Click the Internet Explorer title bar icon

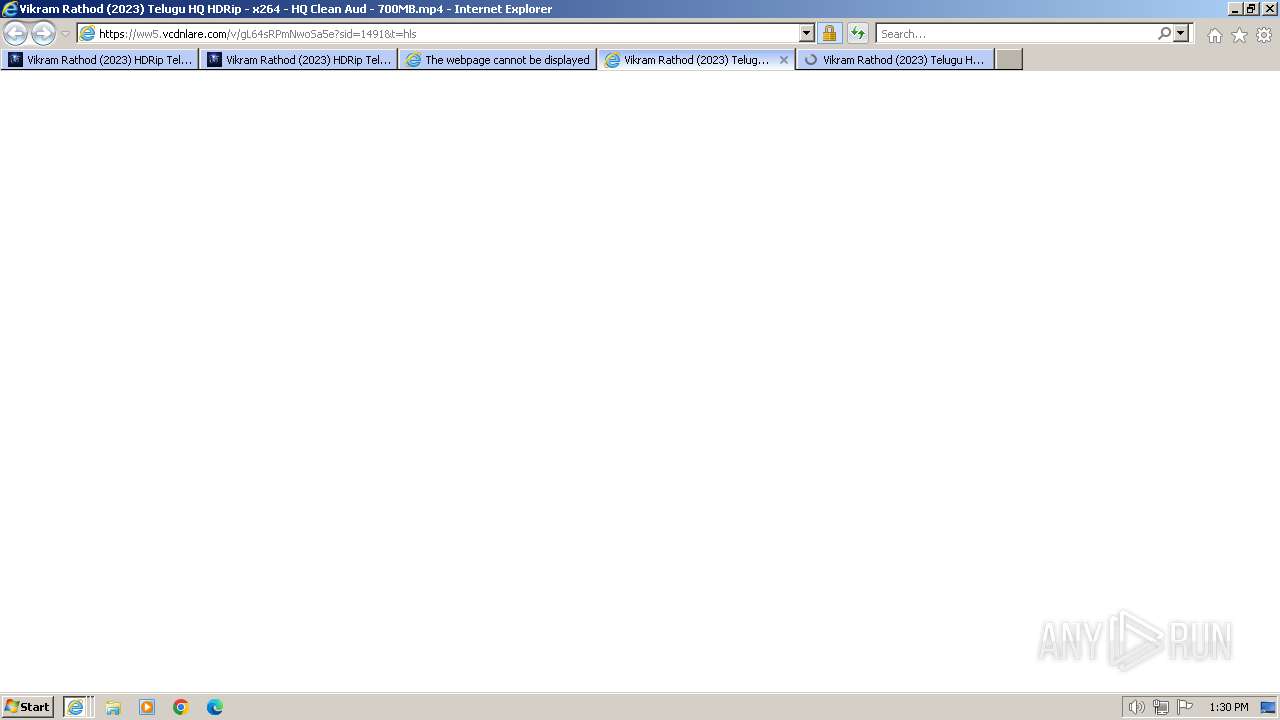click(10, 9)
